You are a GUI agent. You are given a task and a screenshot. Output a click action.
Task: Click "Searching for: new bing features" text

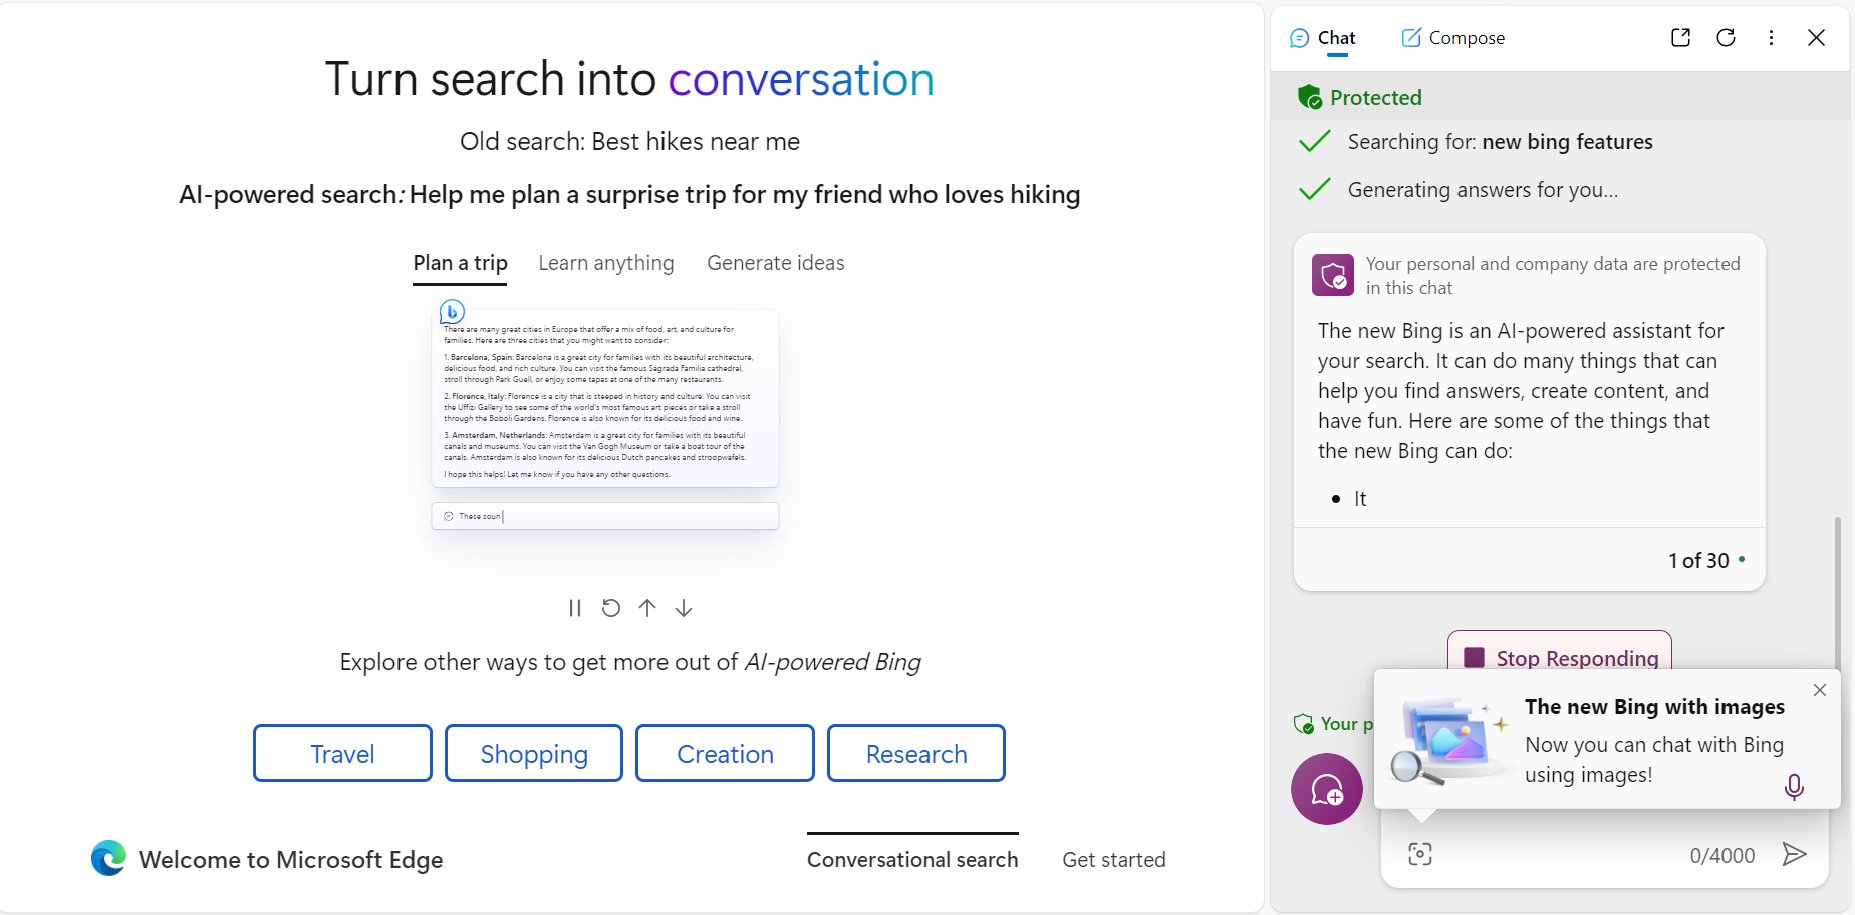1500,142
